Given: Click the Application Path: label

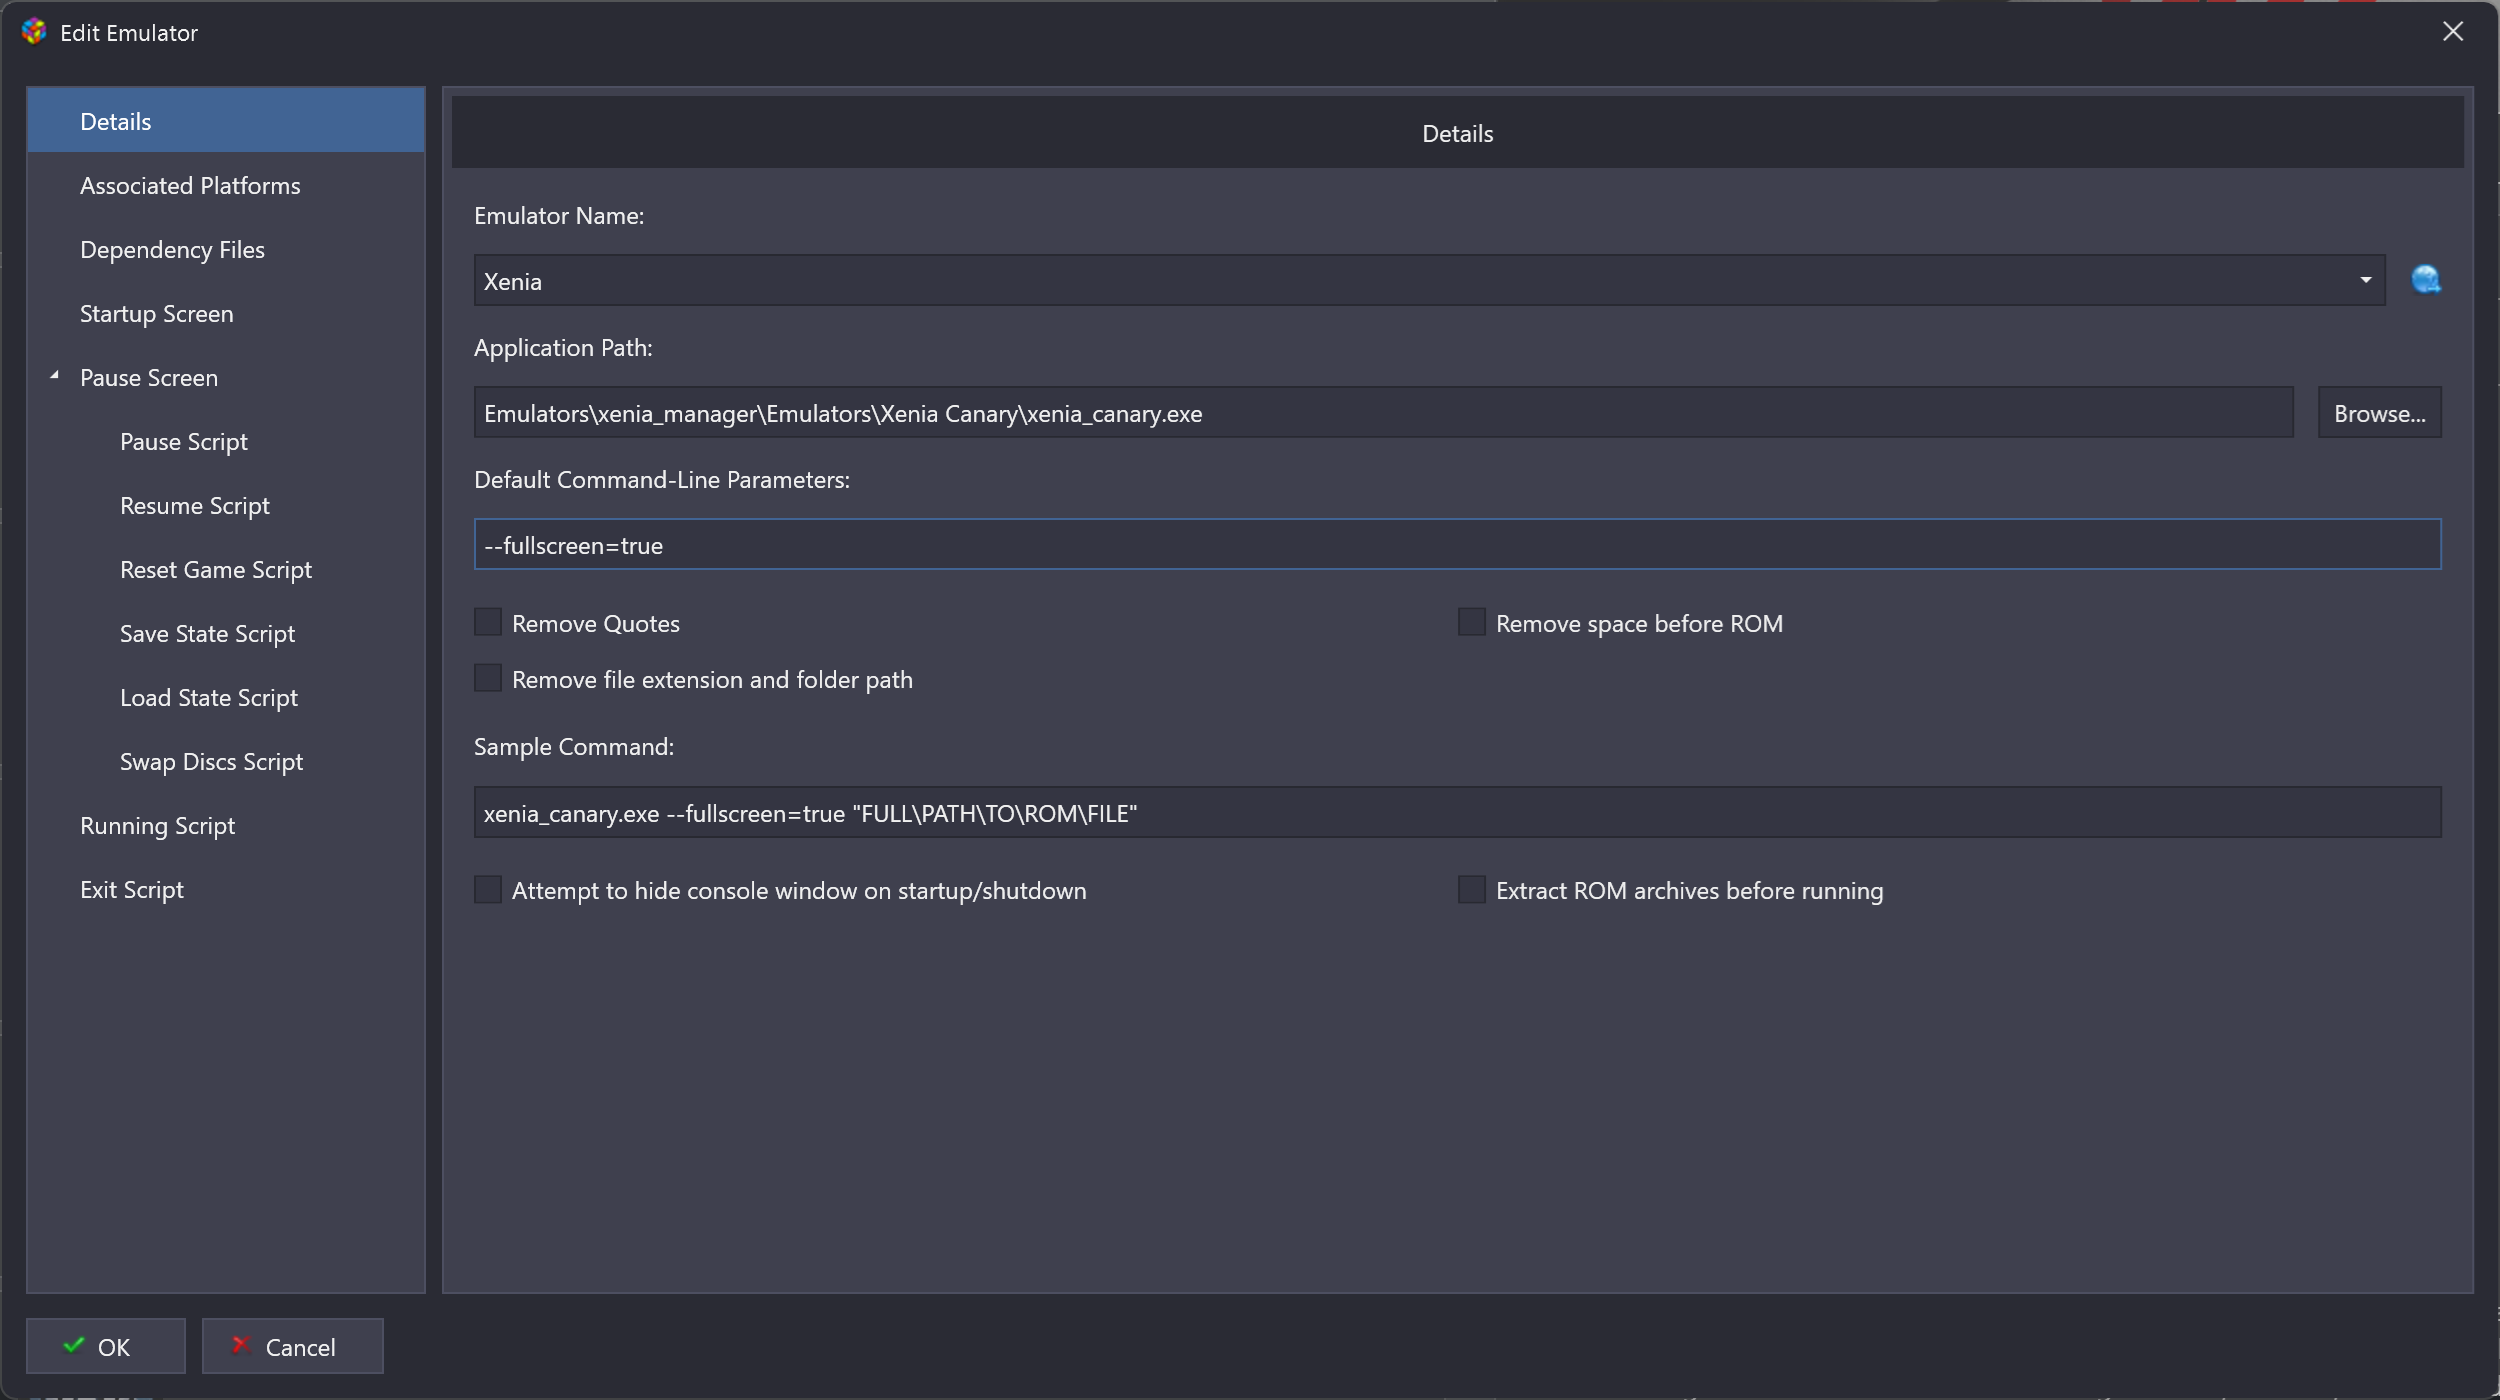Looking at the screenshot, I should pos(563,348).
